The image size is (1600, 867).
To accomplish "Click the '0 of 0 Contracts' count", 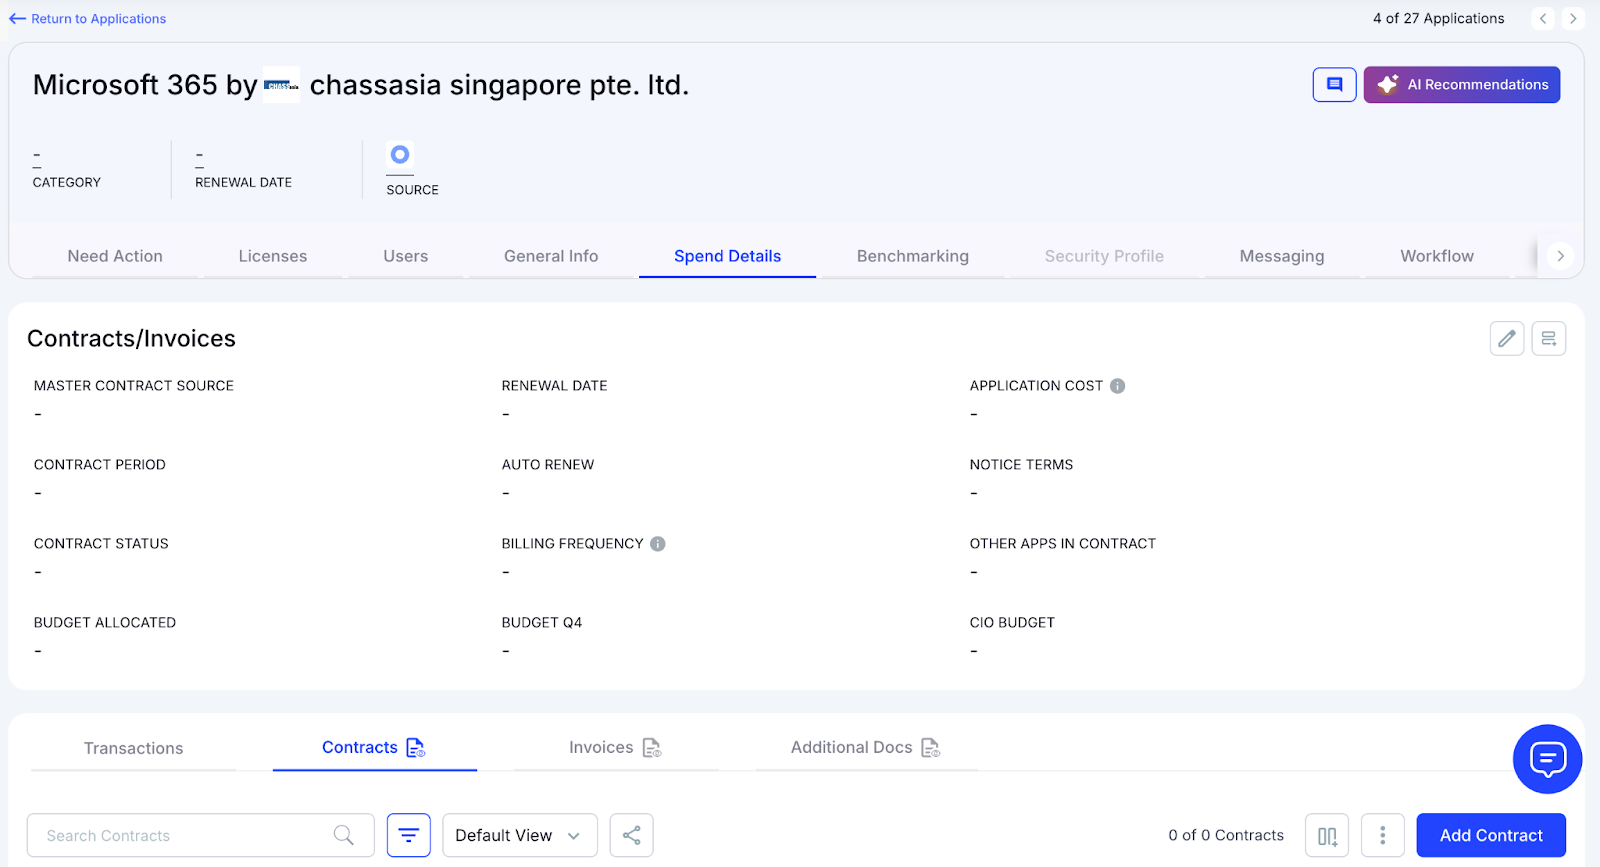I will (x=1226, y=835).
